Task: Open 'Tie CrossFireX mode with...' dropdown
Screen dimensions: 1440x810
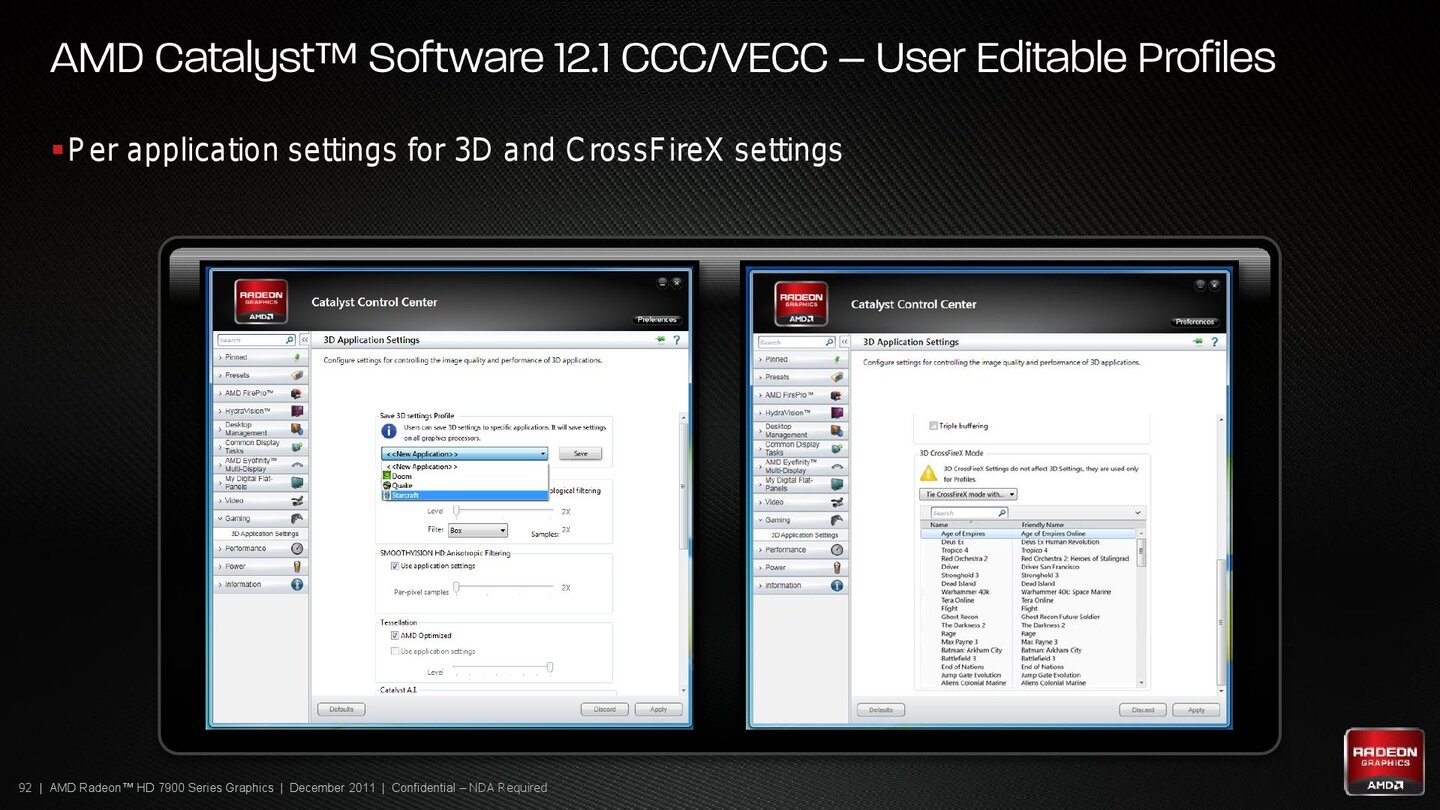Action: [x=968, y=494]
